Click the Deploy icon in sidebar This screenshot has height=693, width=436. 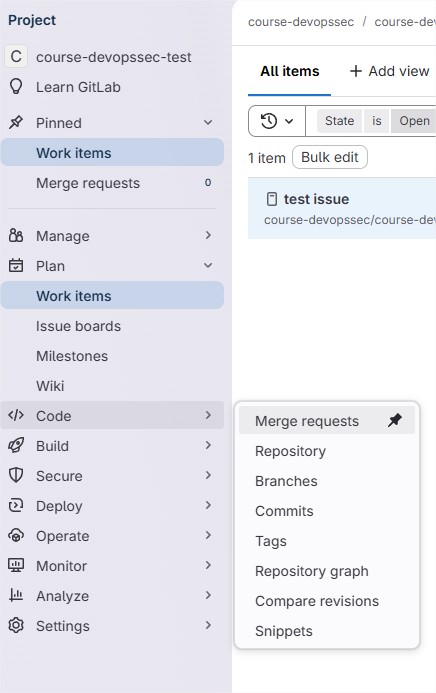[16, 506]
